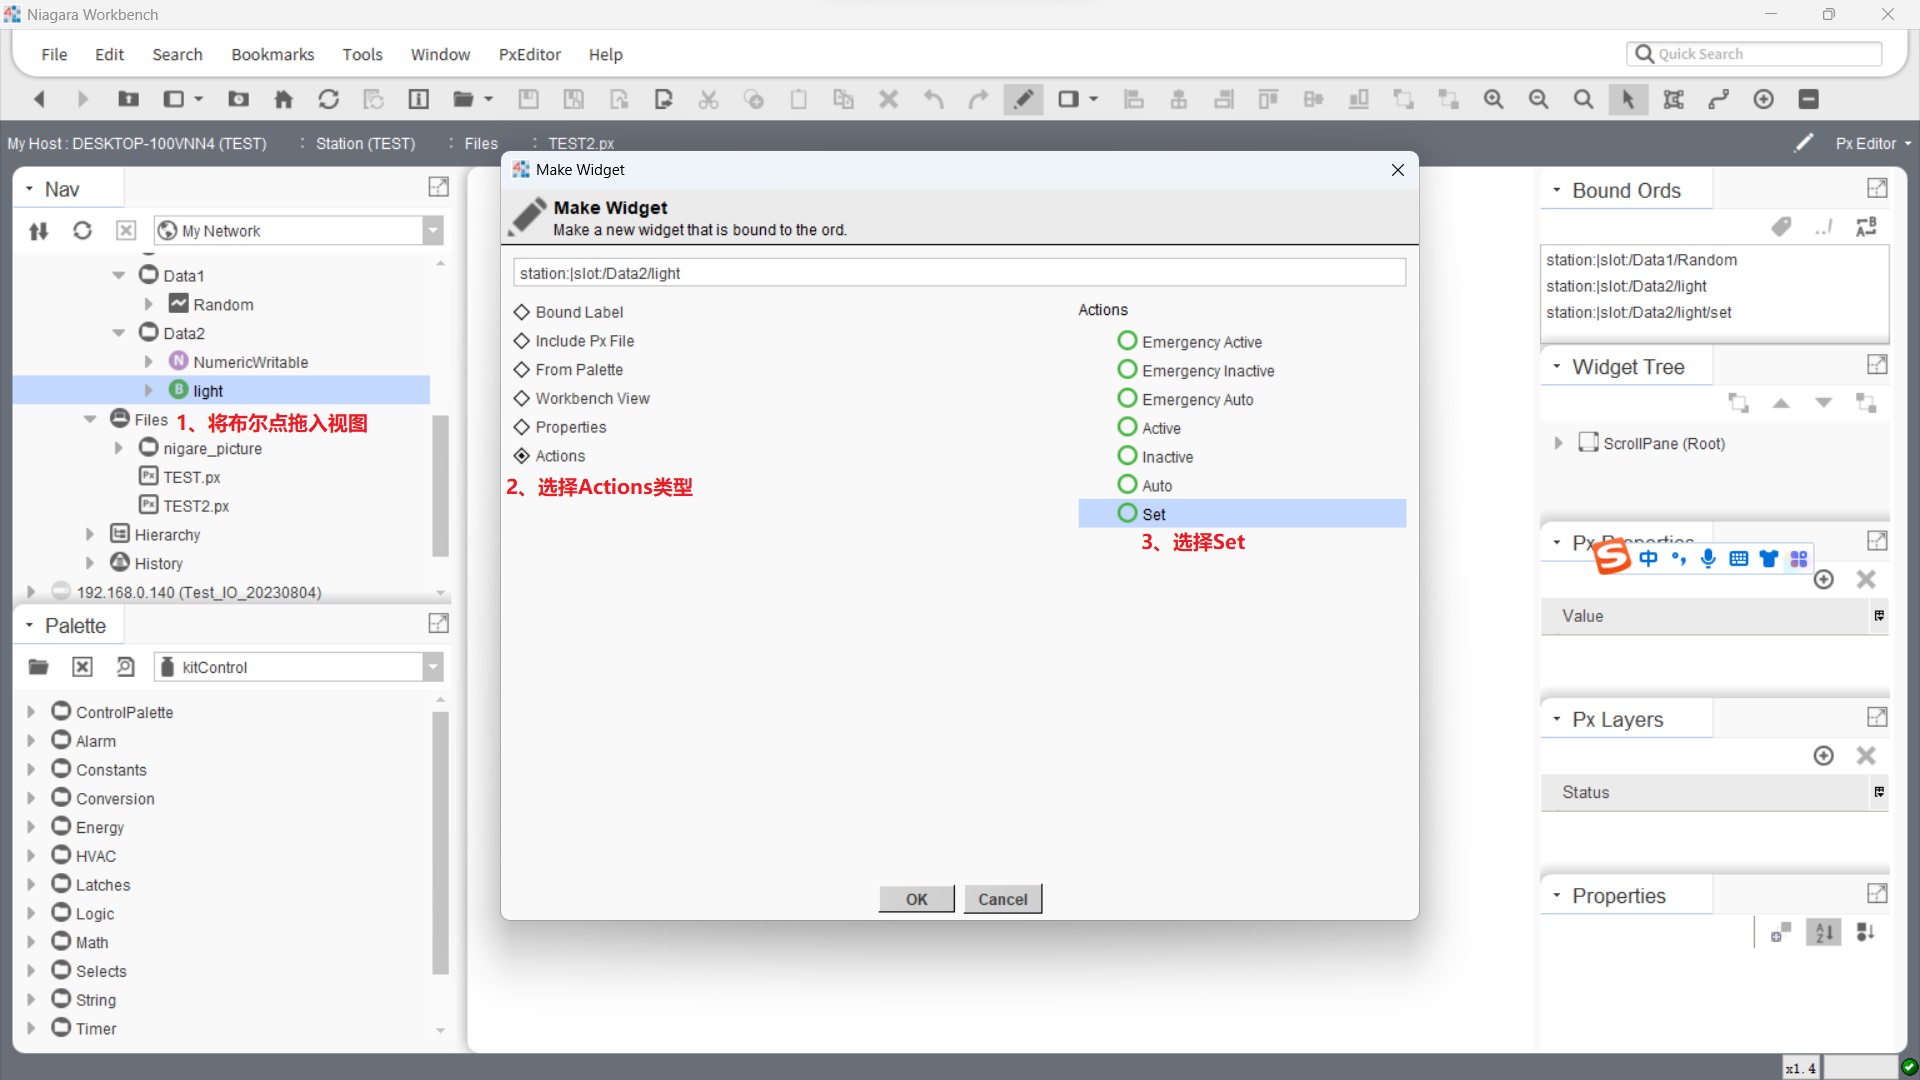The width and height of the screenshot is (1920, 1080).
Task: Click the Zoom In magnifier icon
Action: [1493, 99]
